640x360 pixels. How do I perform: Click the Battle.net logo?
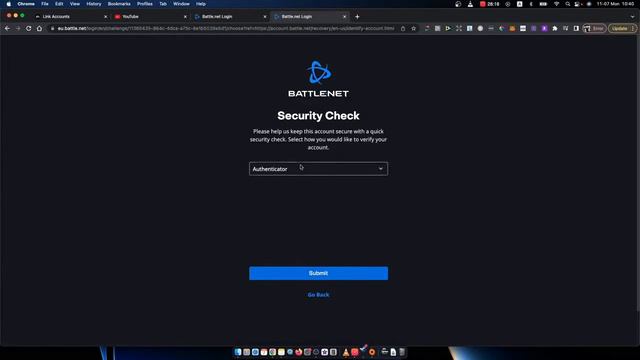(x=318, y=79)
